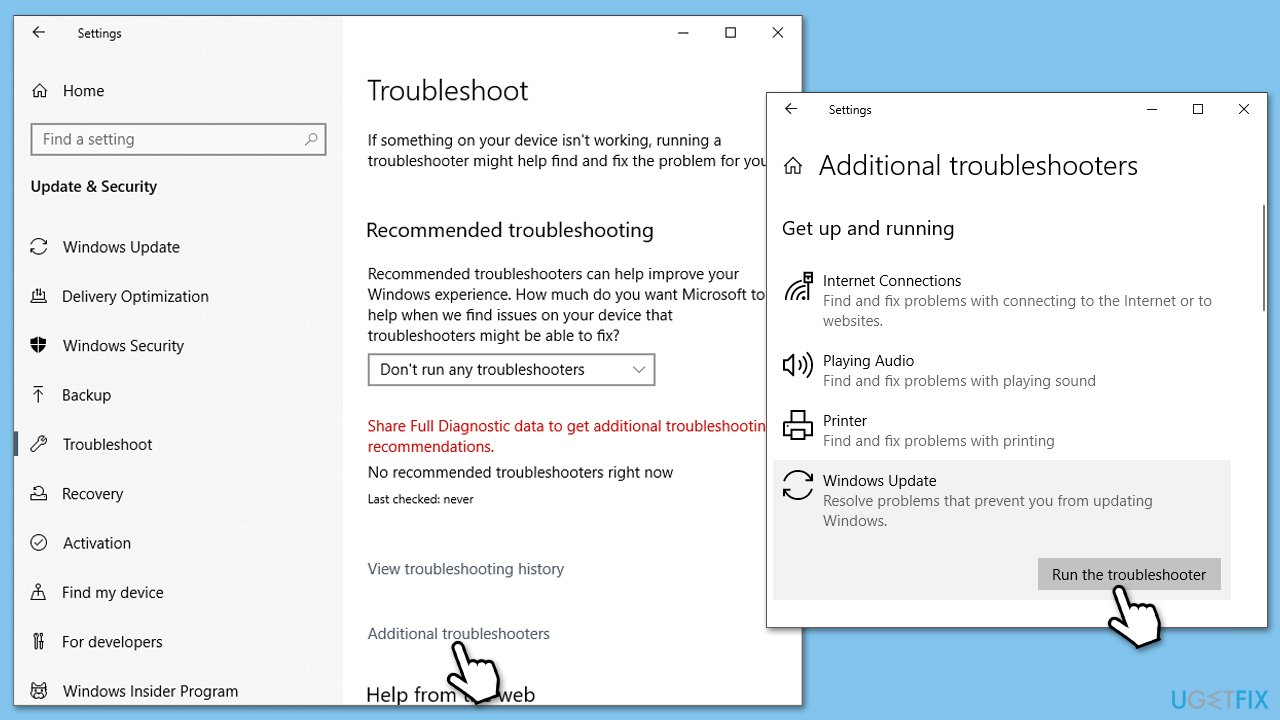This screenshot has width=1280, height=720.
Task: Click the Printer troubleshooter icon
Action: (798, 425)
